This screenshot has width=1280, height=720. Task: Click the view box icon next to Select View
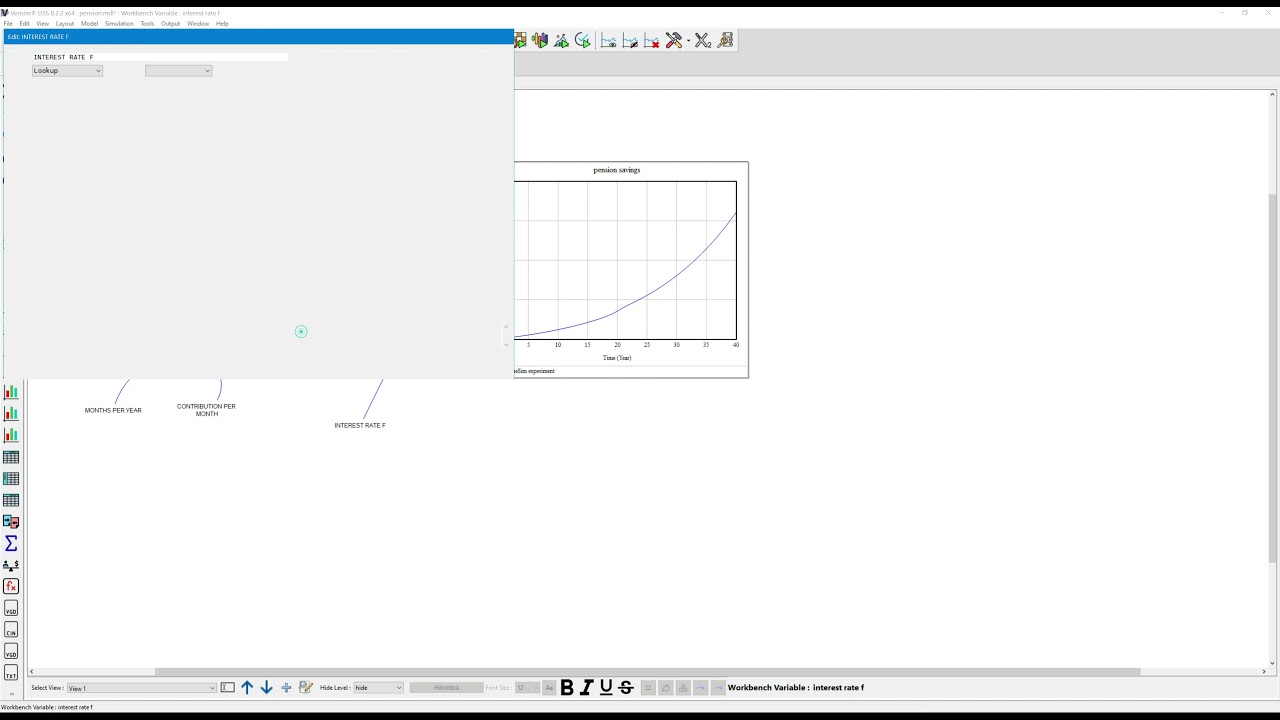[228, 688]
